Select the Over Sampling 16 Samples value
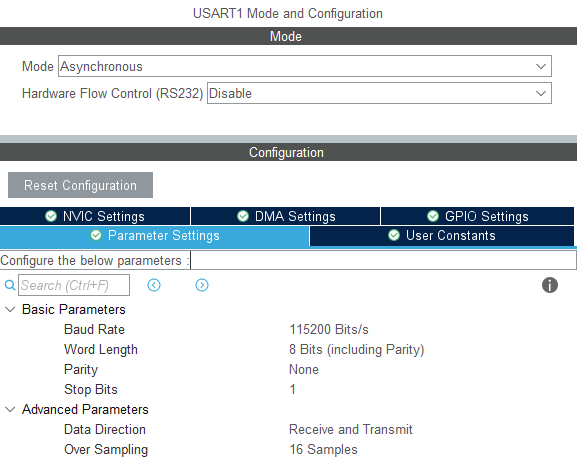 point(323,449)
